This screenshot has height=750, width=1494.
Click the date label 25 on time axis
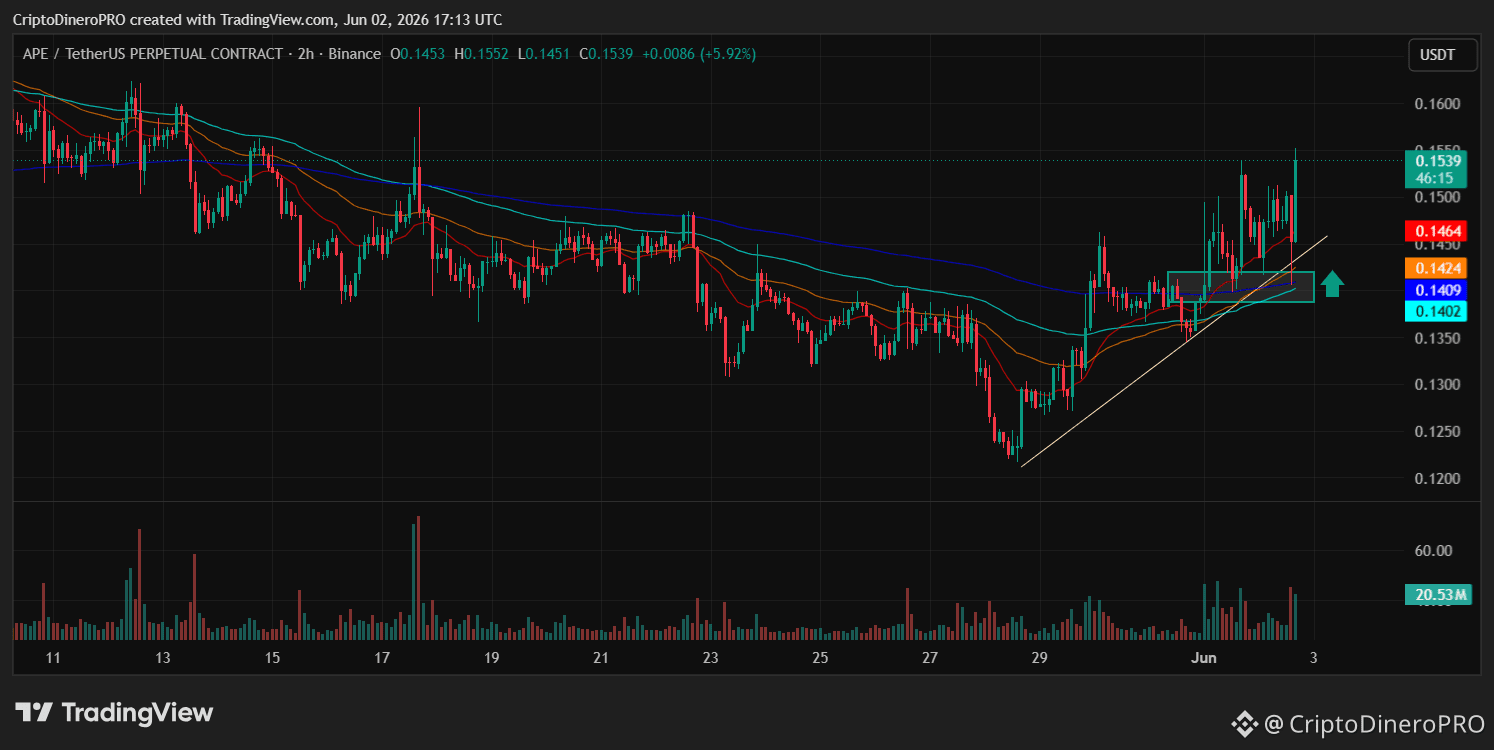[820, 658]
